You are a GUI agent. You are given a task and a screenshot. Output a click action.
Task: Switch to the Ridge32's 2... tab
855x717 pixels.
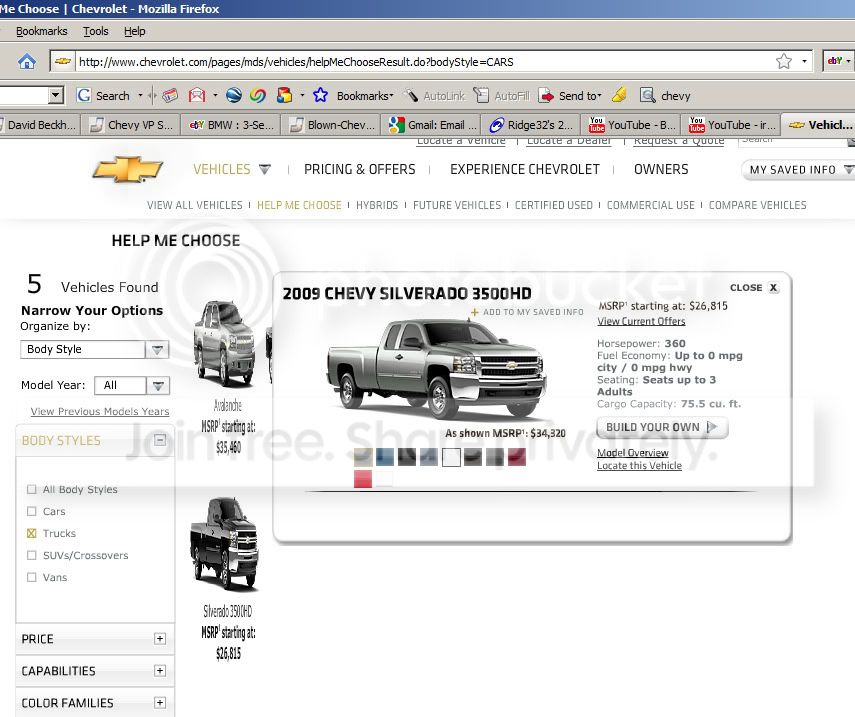tap(531, 125)
